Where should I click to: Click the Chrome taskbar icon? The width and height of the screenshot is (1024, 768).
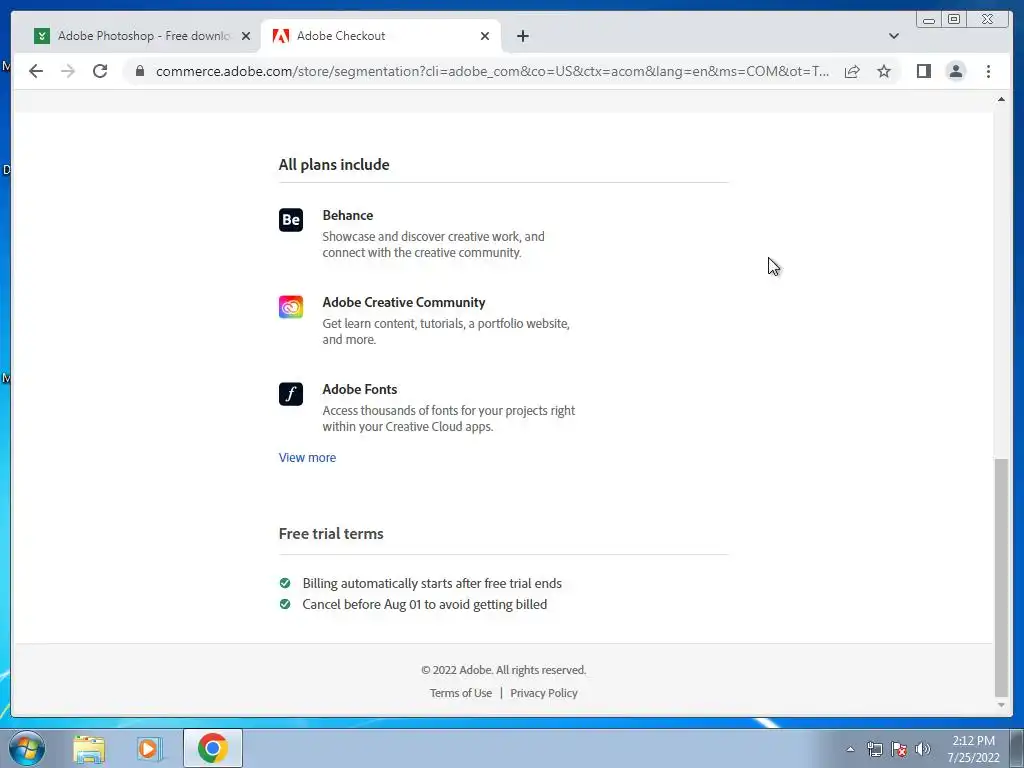tap(213, 748)
